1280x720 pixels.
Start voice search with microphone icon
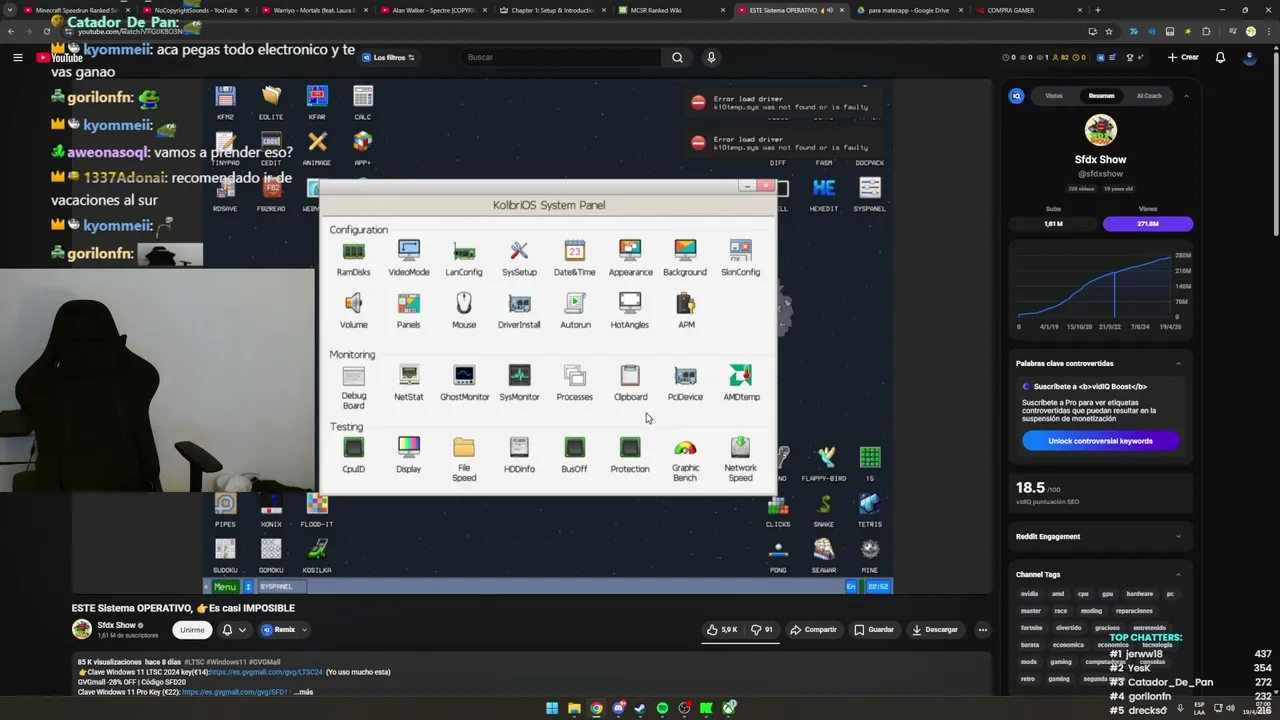(711, 57)
